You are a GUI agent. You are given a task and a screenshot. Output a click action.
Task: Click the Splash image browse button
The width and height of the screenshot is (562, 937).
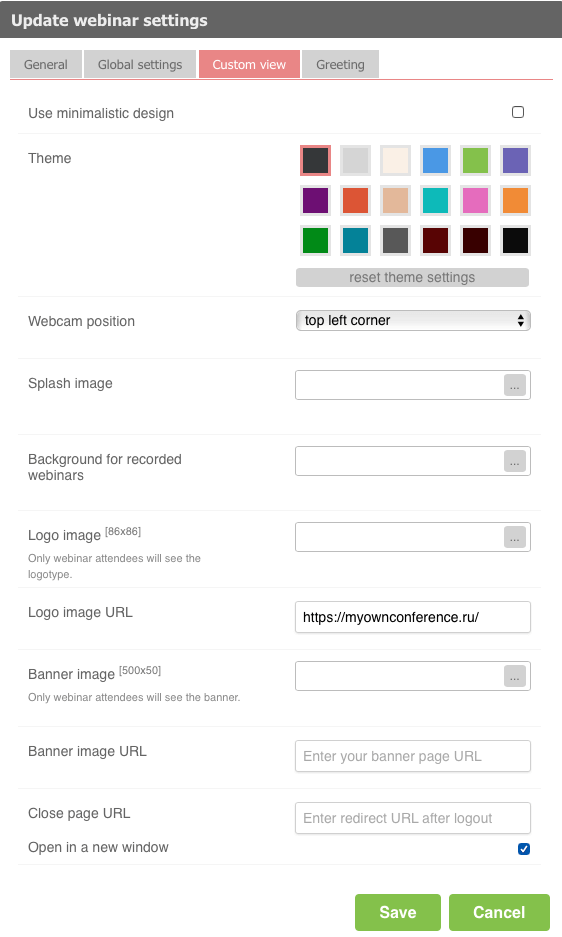pos(514,385)
